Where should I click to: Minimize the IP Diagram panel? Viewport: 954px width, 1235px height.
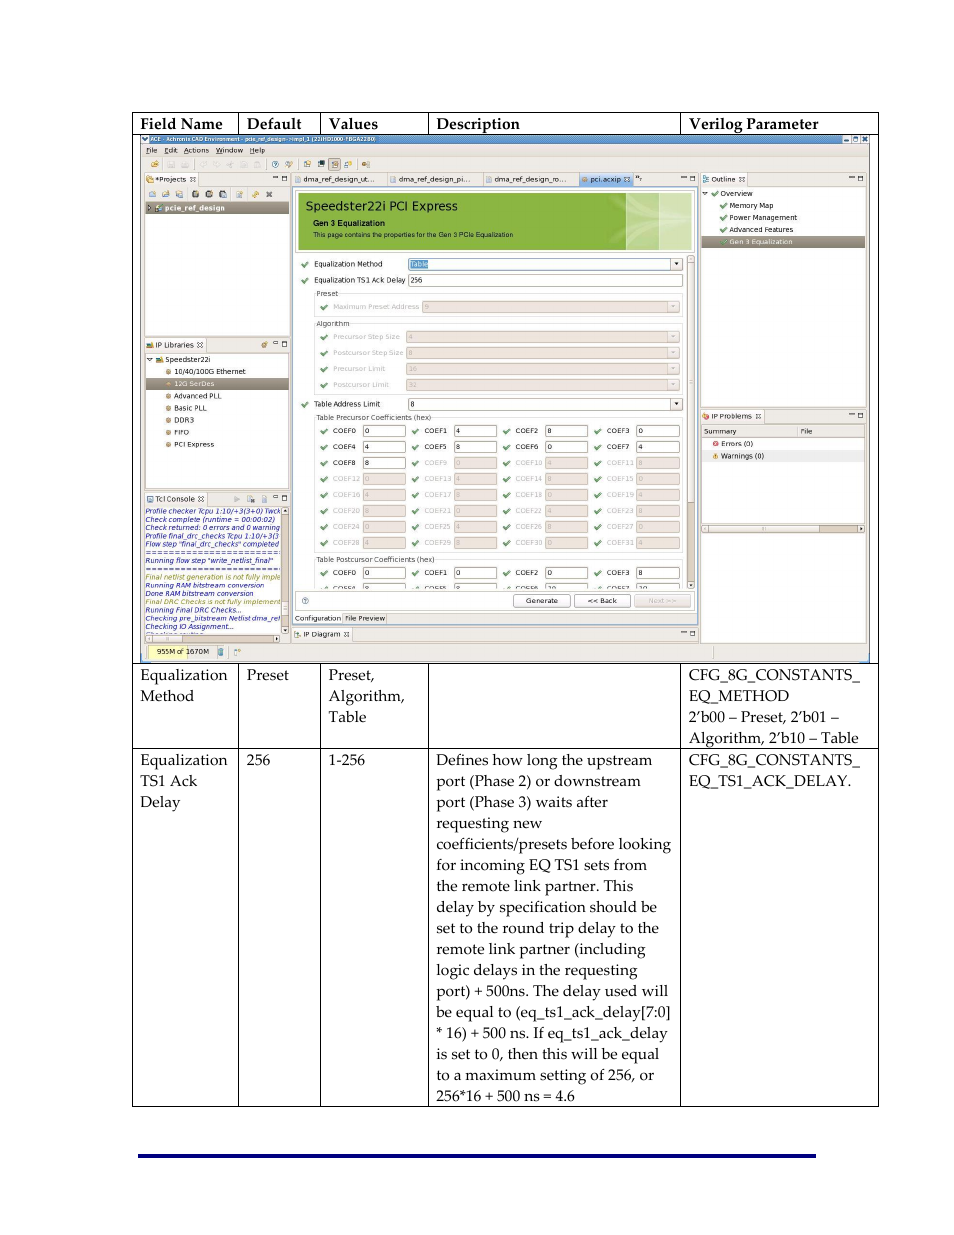(x=684, y=633)
